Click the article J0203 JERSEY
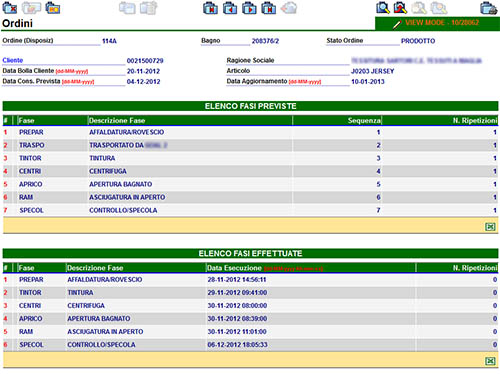 click(x=373, y=71)
